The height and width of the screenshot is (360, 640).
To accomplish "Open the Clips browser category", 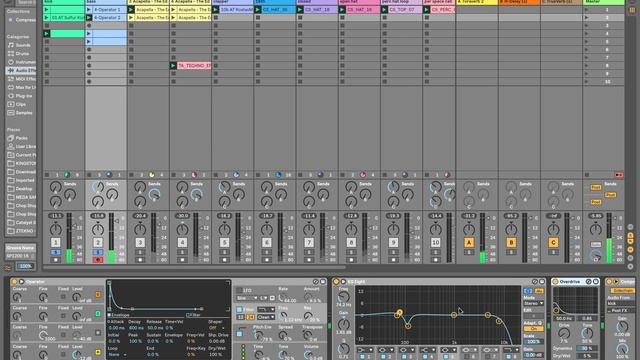I will pyautogui.click(x=17, y=104).
